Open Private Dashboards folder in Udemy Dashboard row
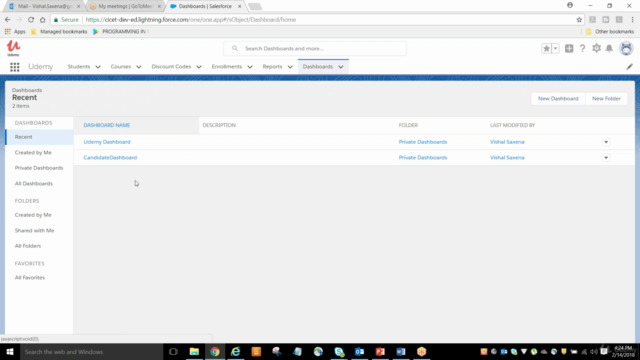 (x=423, y=142)
